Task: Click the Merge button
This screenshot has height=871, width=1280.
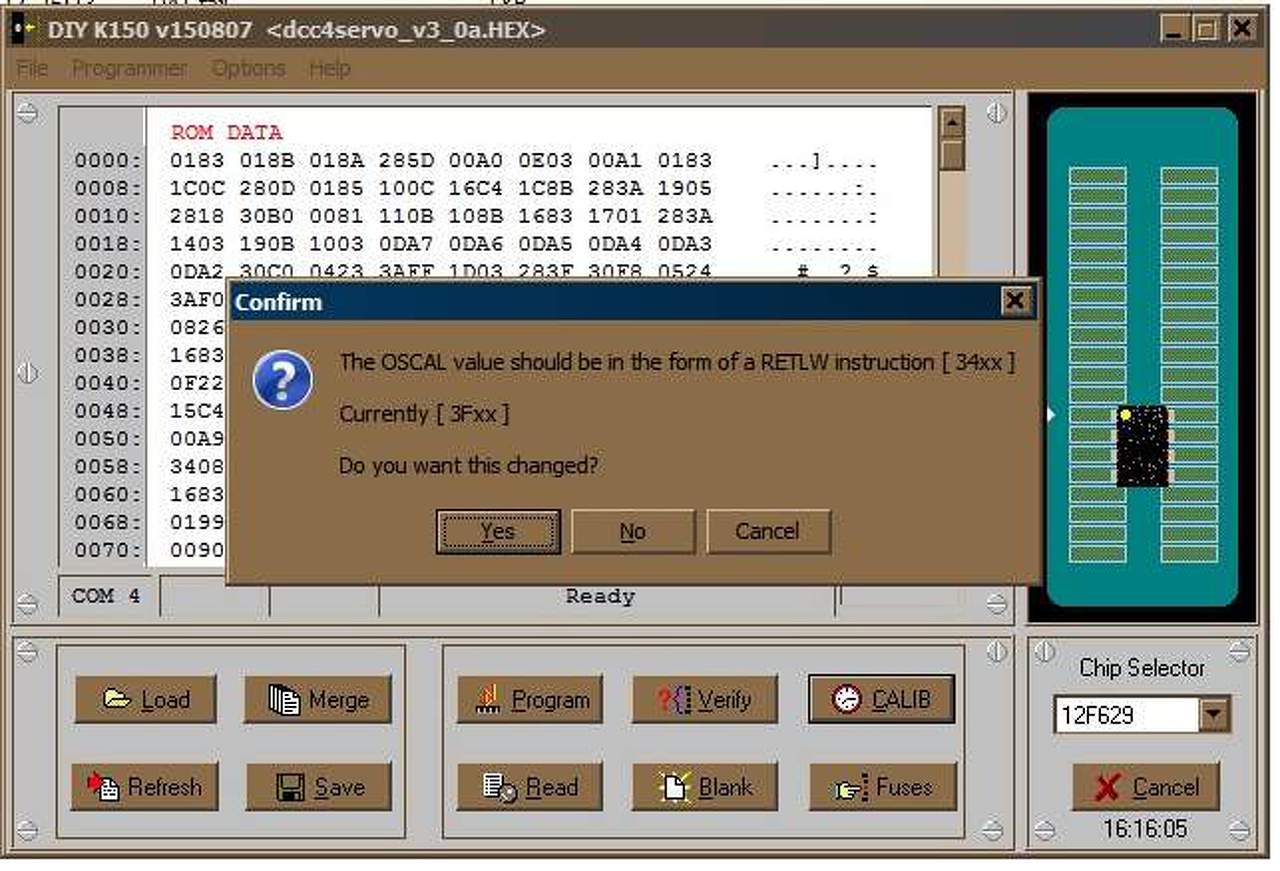Action: click(x=317, y=699)
